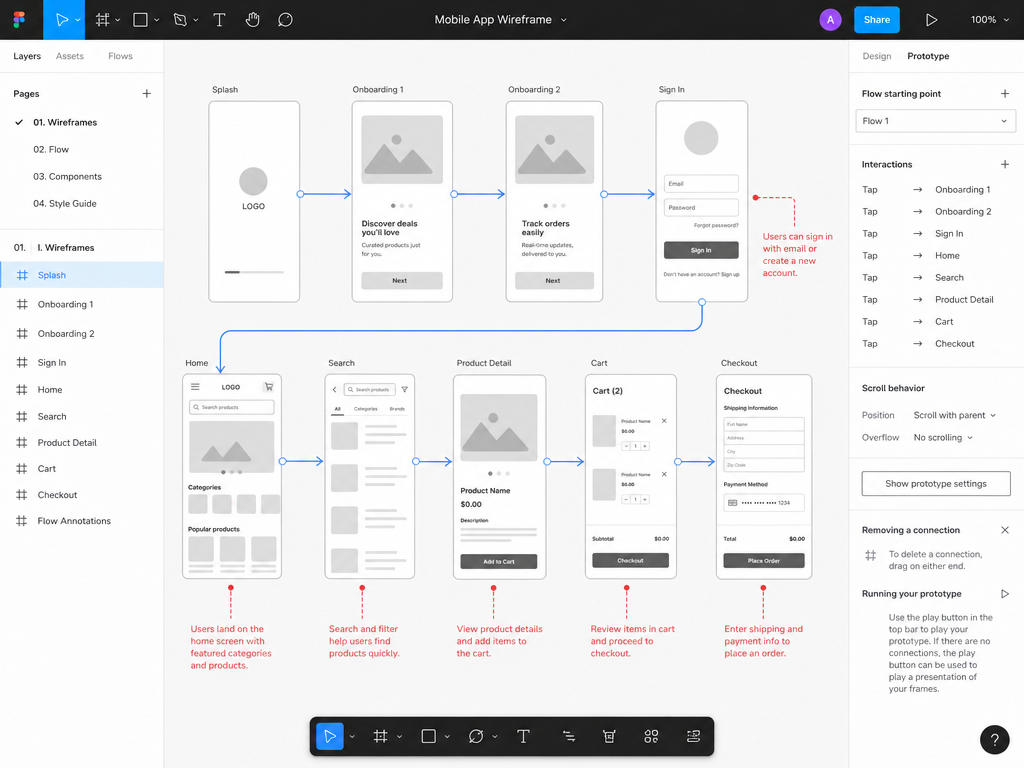Select the Move tool in bottom toolbar
This screenshot has height=768, width=1024.
tap(330, 737)
